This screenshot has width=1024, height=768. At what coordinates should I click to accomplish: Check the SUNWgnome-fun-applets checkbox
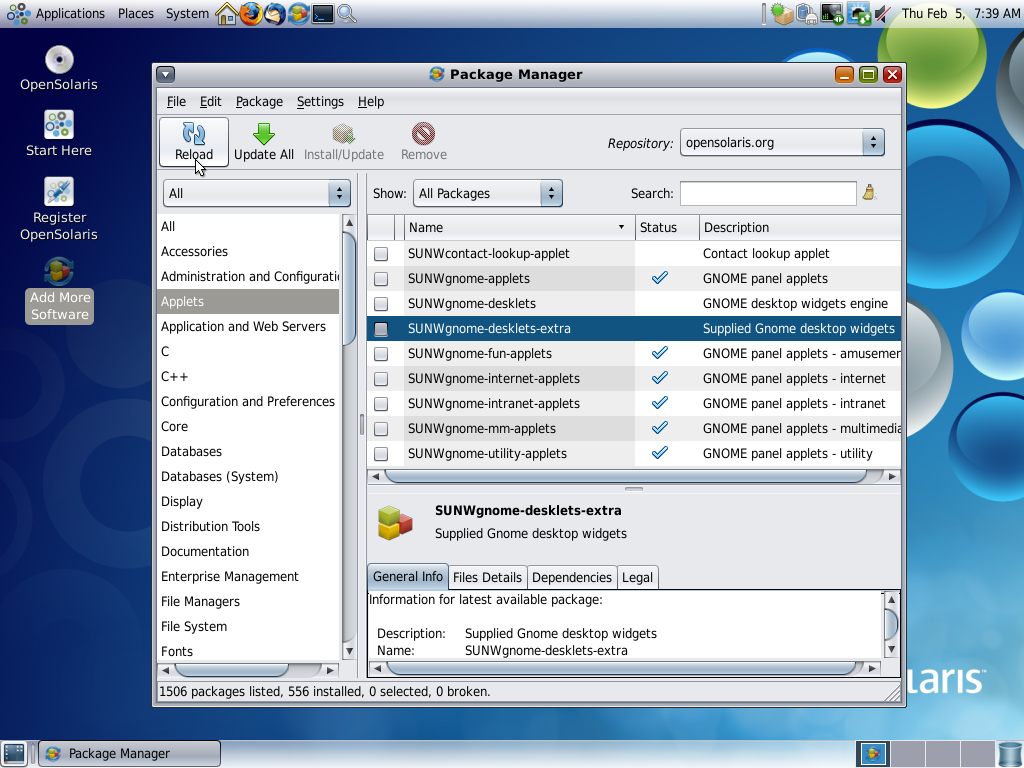tap(381, 354)
